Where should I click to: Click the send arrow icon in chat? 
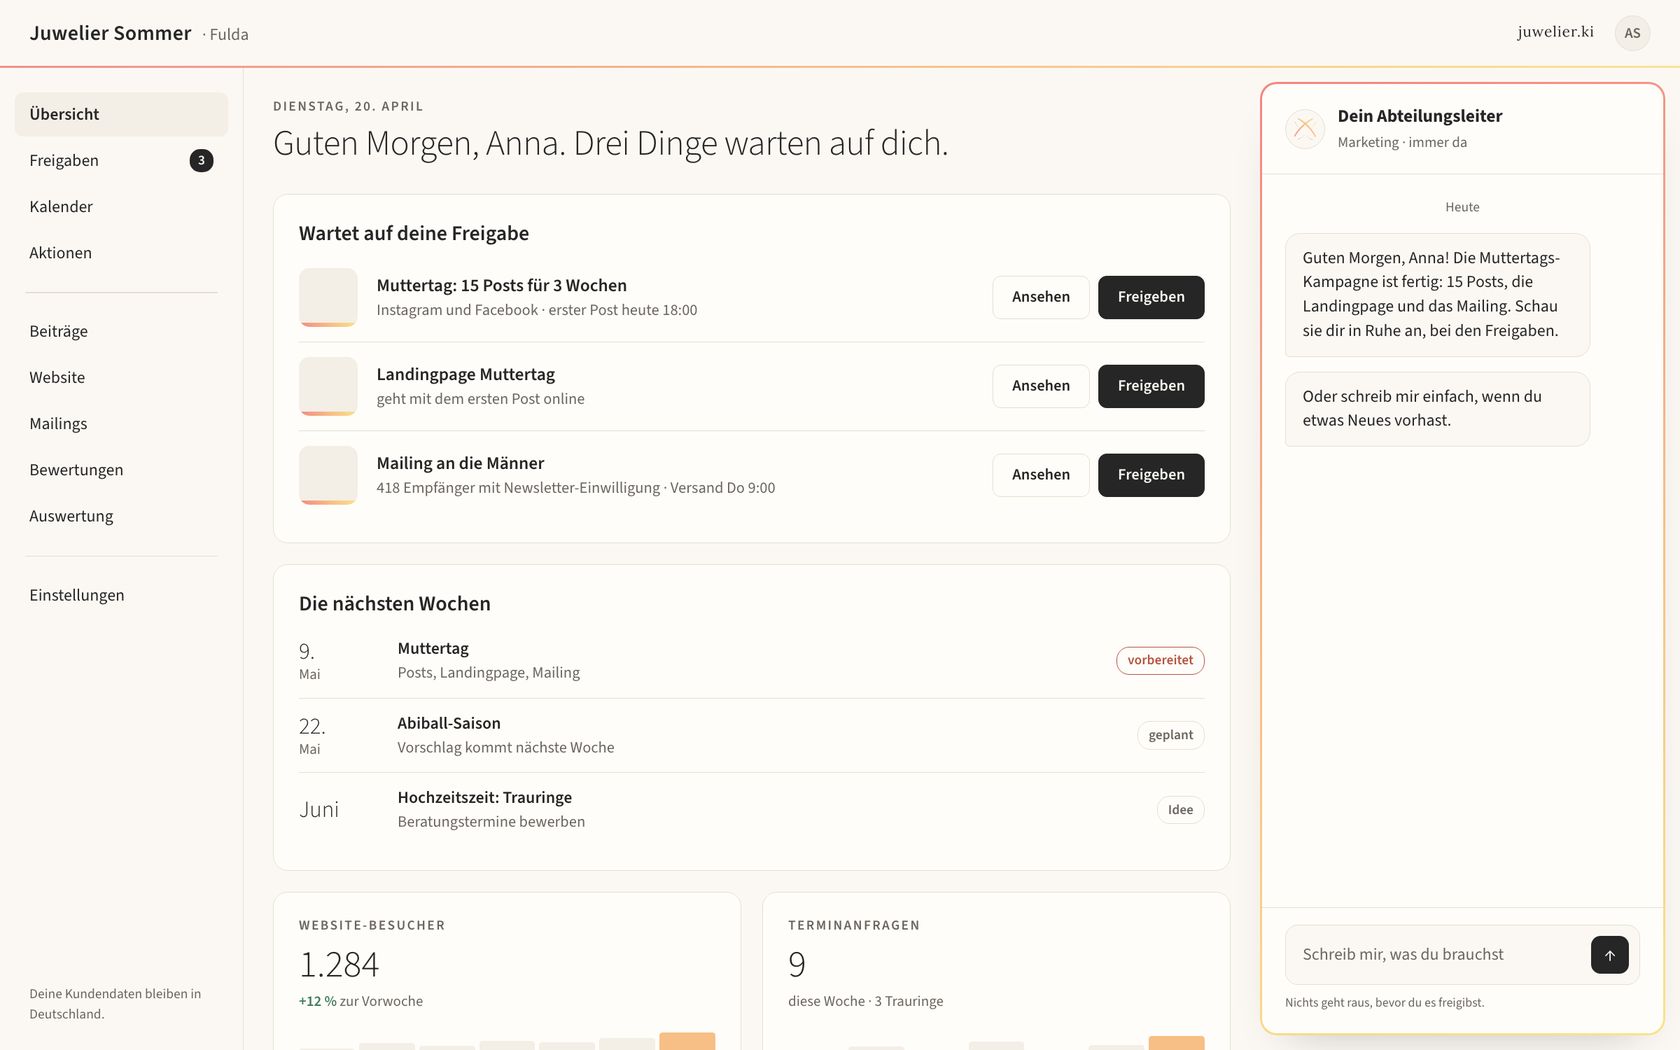pos(1609,955)
